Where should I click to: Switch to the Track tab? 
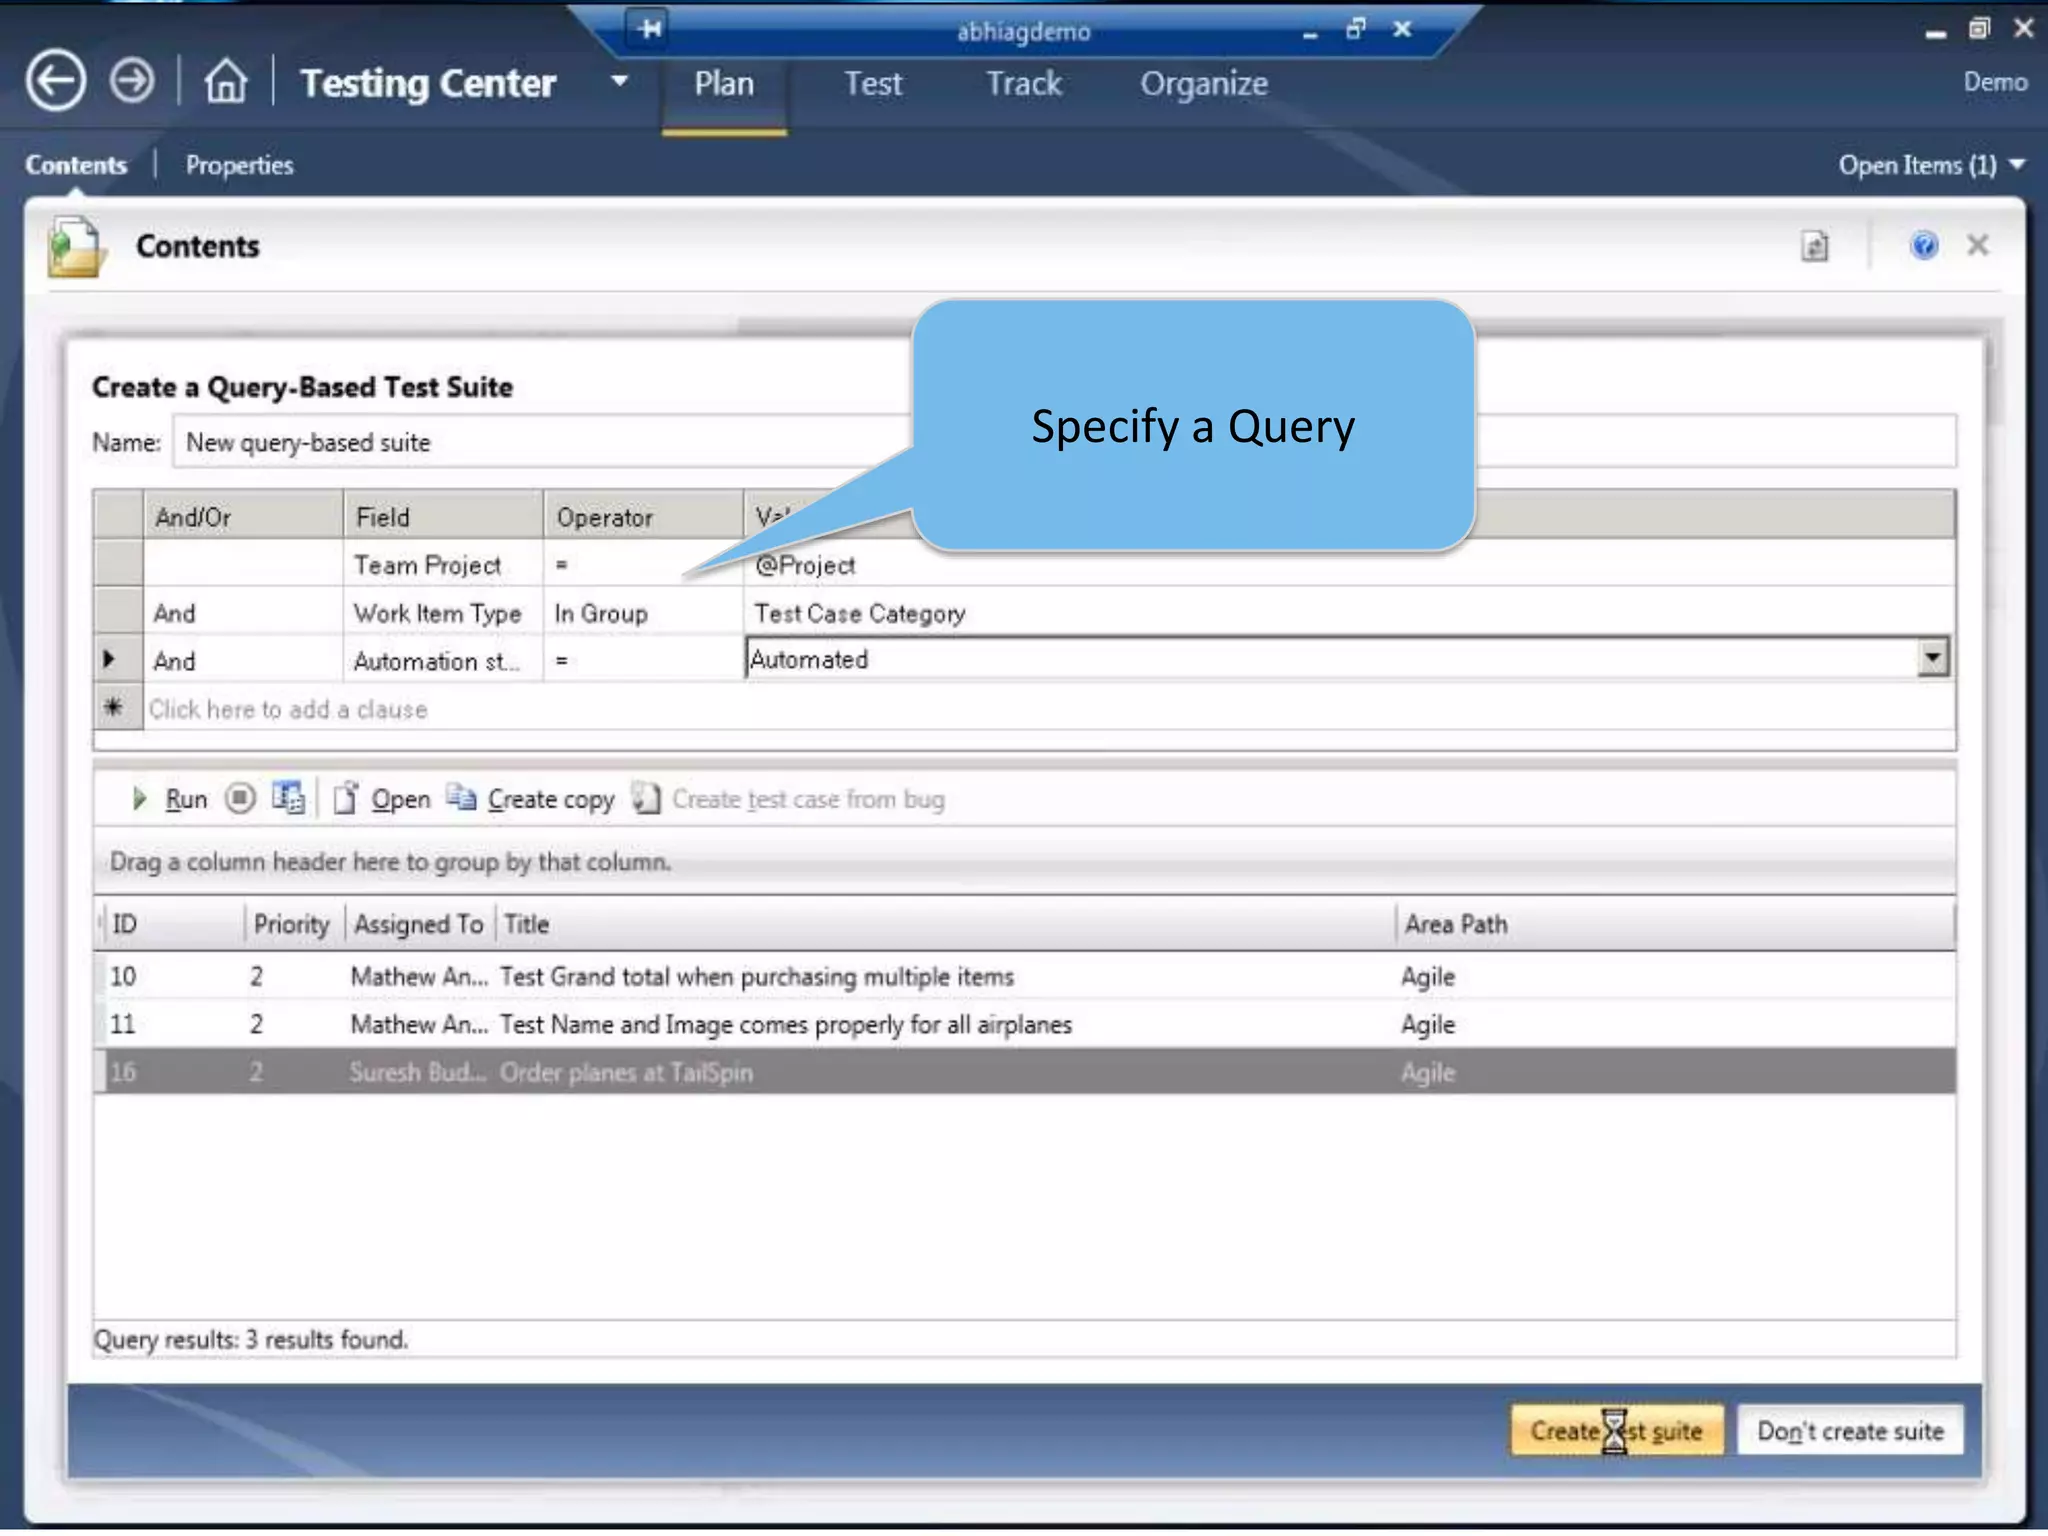pos(1024,84)
